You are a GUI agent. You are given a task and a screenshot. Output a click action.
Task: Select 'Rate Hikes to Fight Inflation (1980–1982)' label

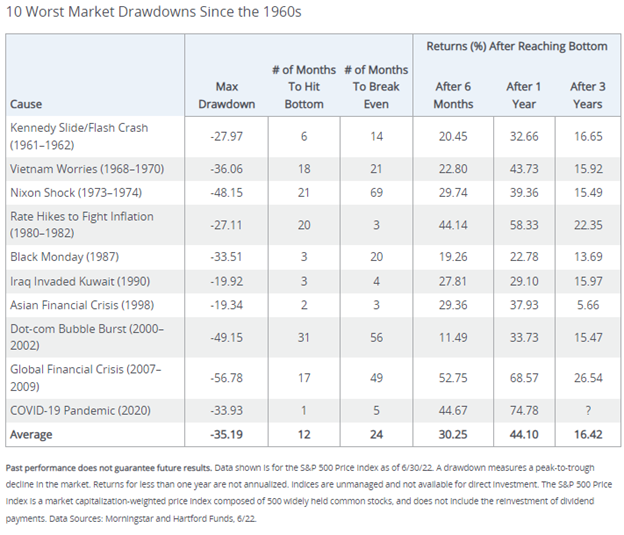[82, 225]
